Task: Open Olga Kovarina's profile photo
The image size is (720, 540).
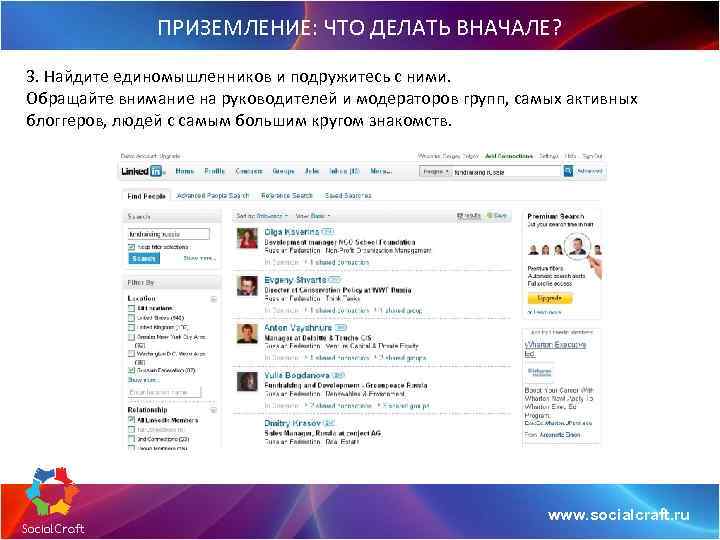Action: click(247, 238)
